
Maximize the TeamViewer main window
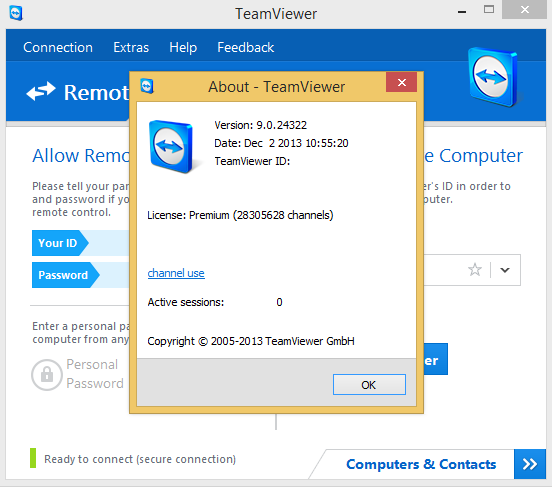click(x=489, y=10)
